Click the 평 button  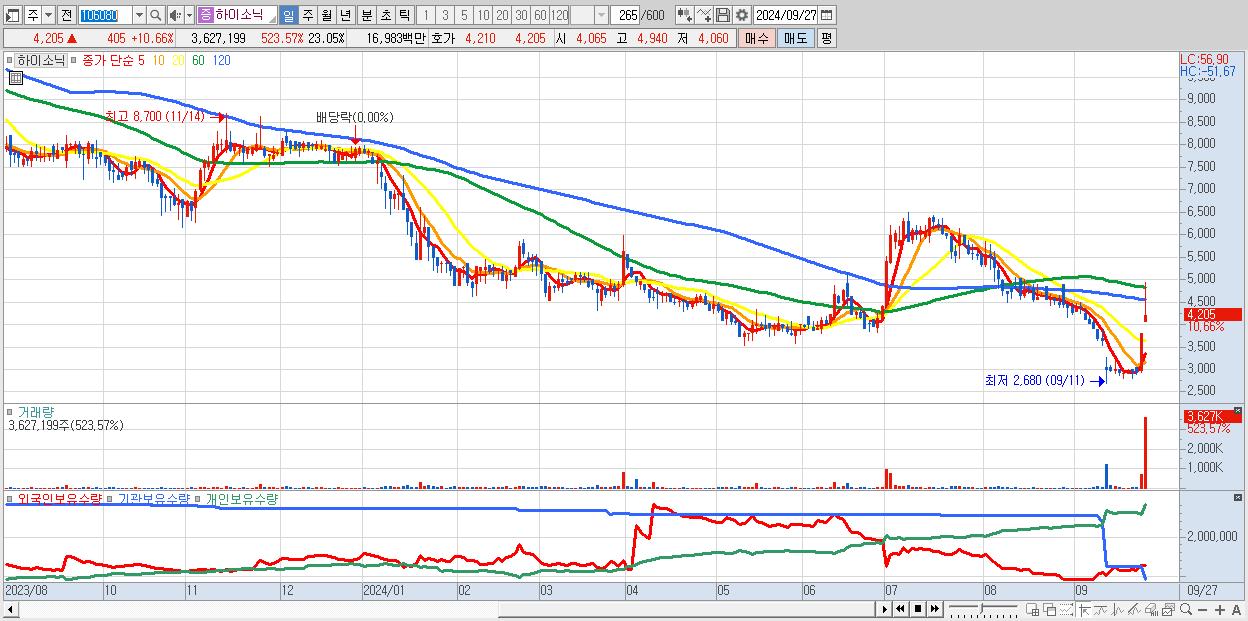826,38
